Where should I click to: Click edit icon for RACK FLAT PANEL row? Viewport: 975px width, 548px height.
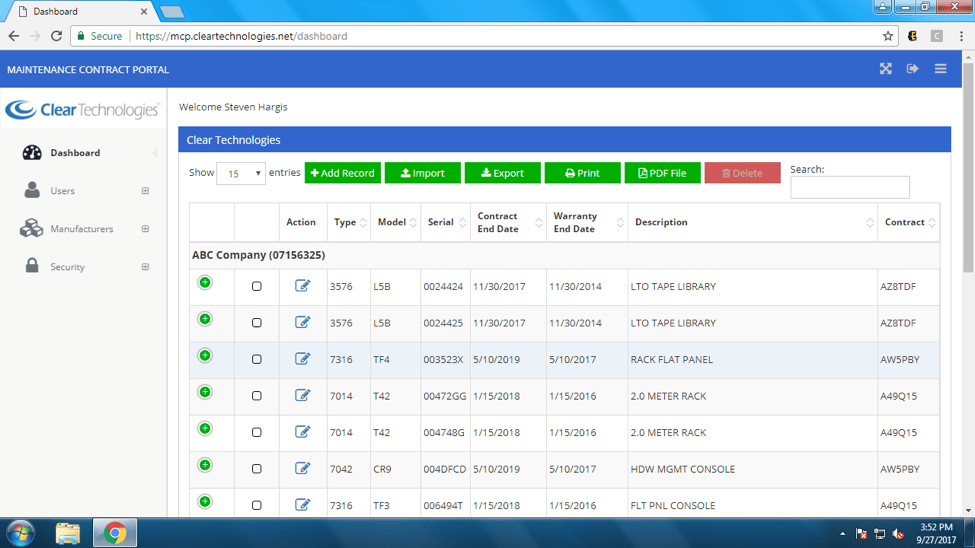[x=302, y=359]
